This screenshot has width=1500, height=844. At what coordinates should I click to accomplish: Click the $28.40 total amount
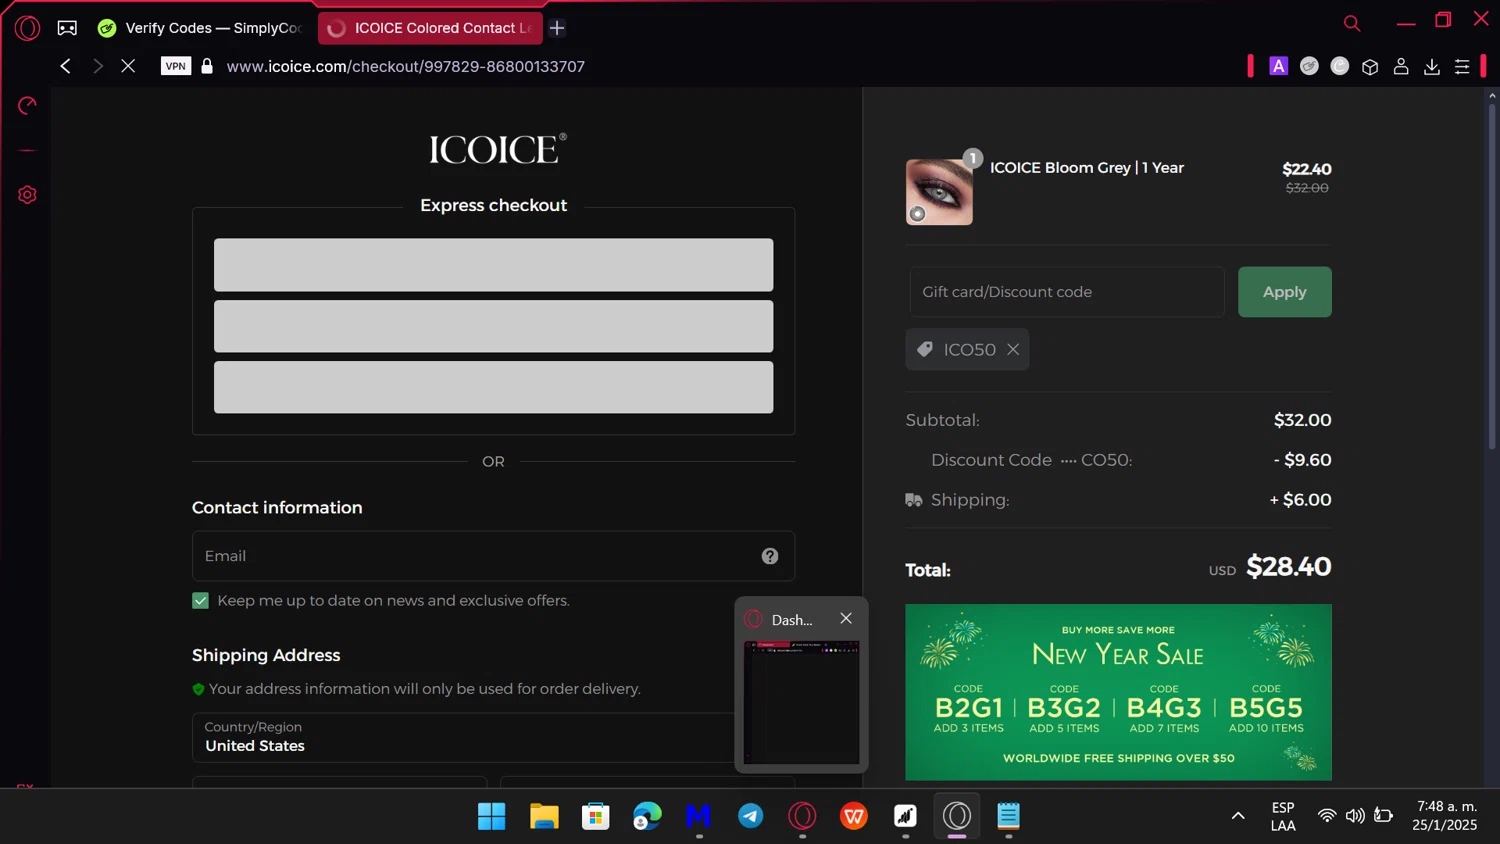coord(1289,567)
